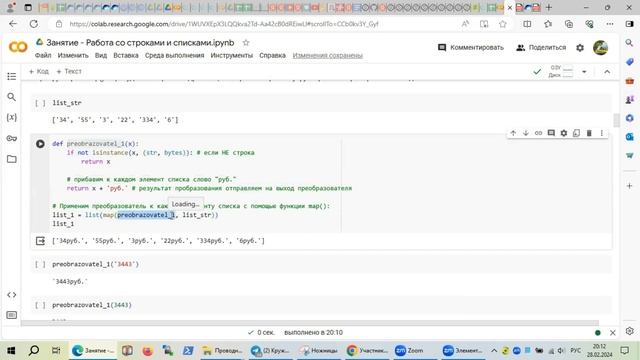The height and width of the screenshot is (360, 640).
Task: Open the Инструменты menu
Action: [x=231, y=56]
